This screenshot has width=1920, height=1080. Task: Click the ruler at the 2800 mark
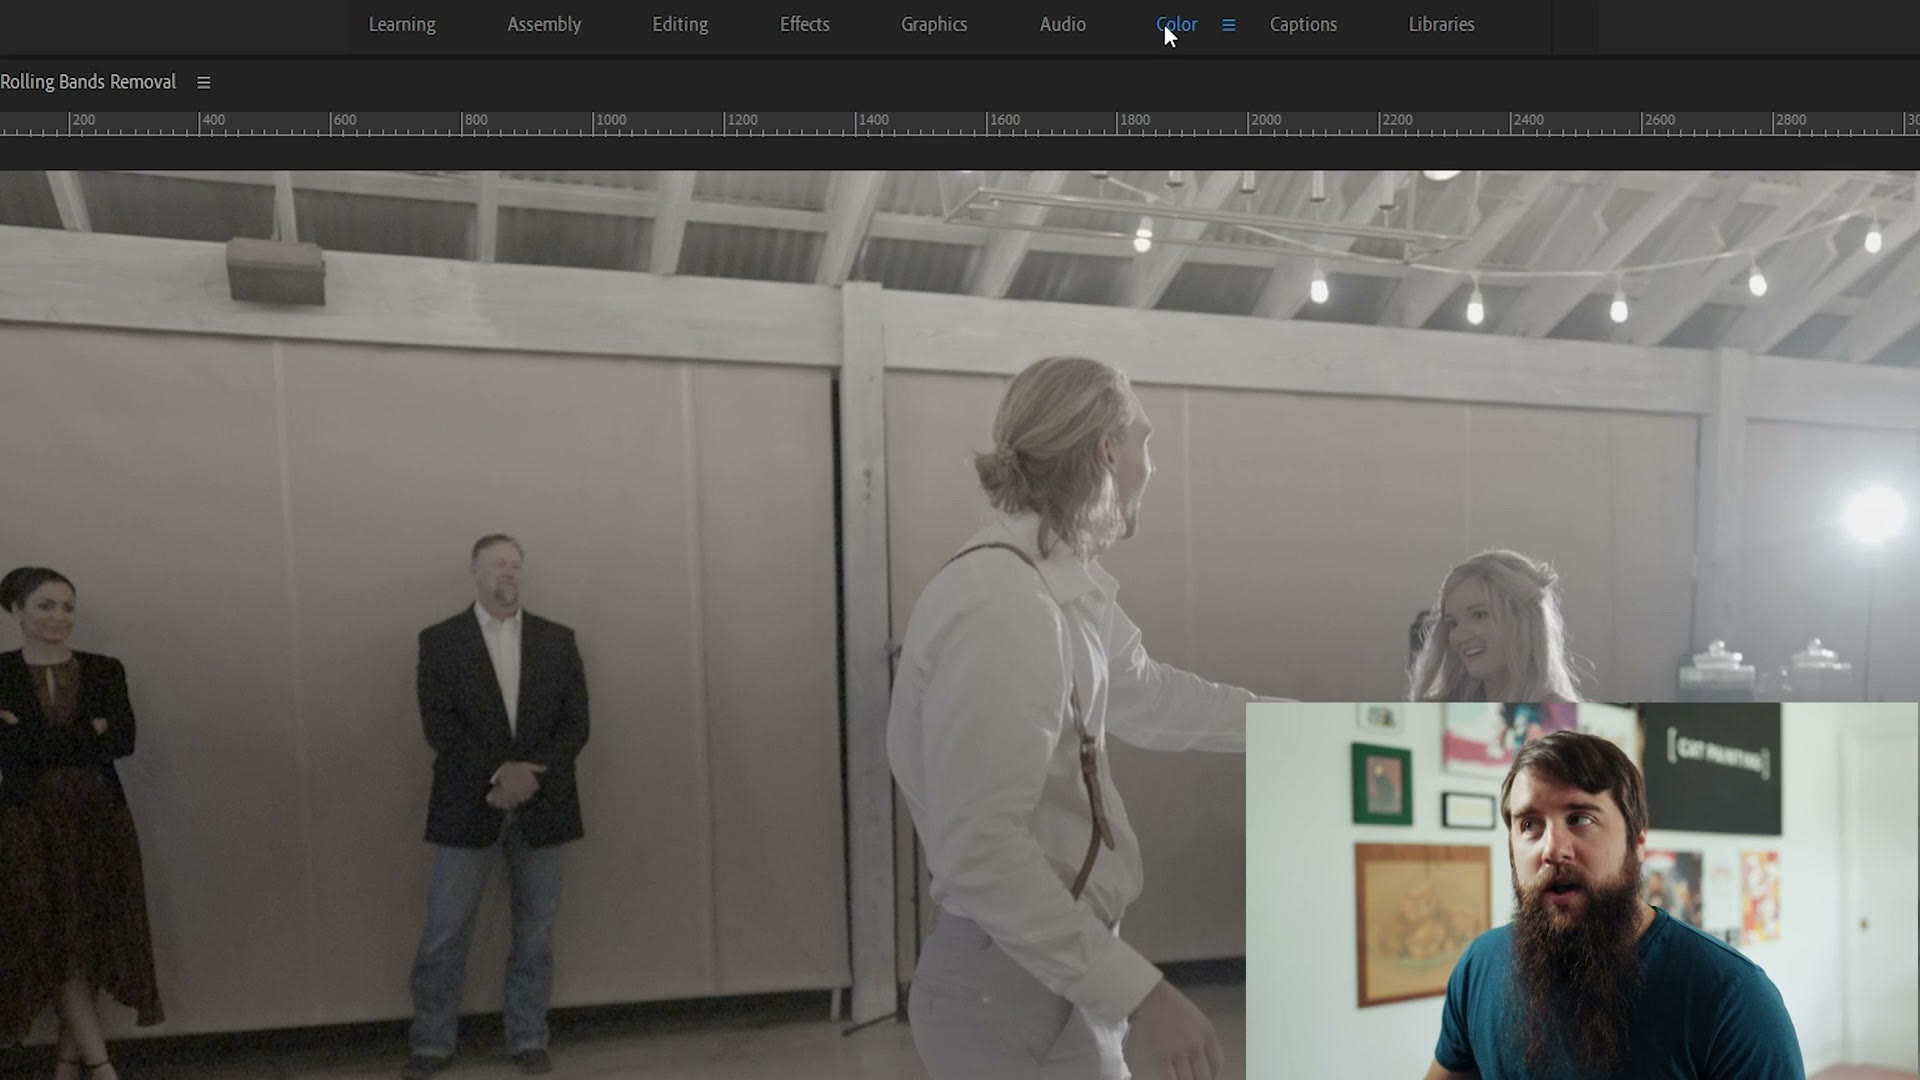(x=1790, y=120)
